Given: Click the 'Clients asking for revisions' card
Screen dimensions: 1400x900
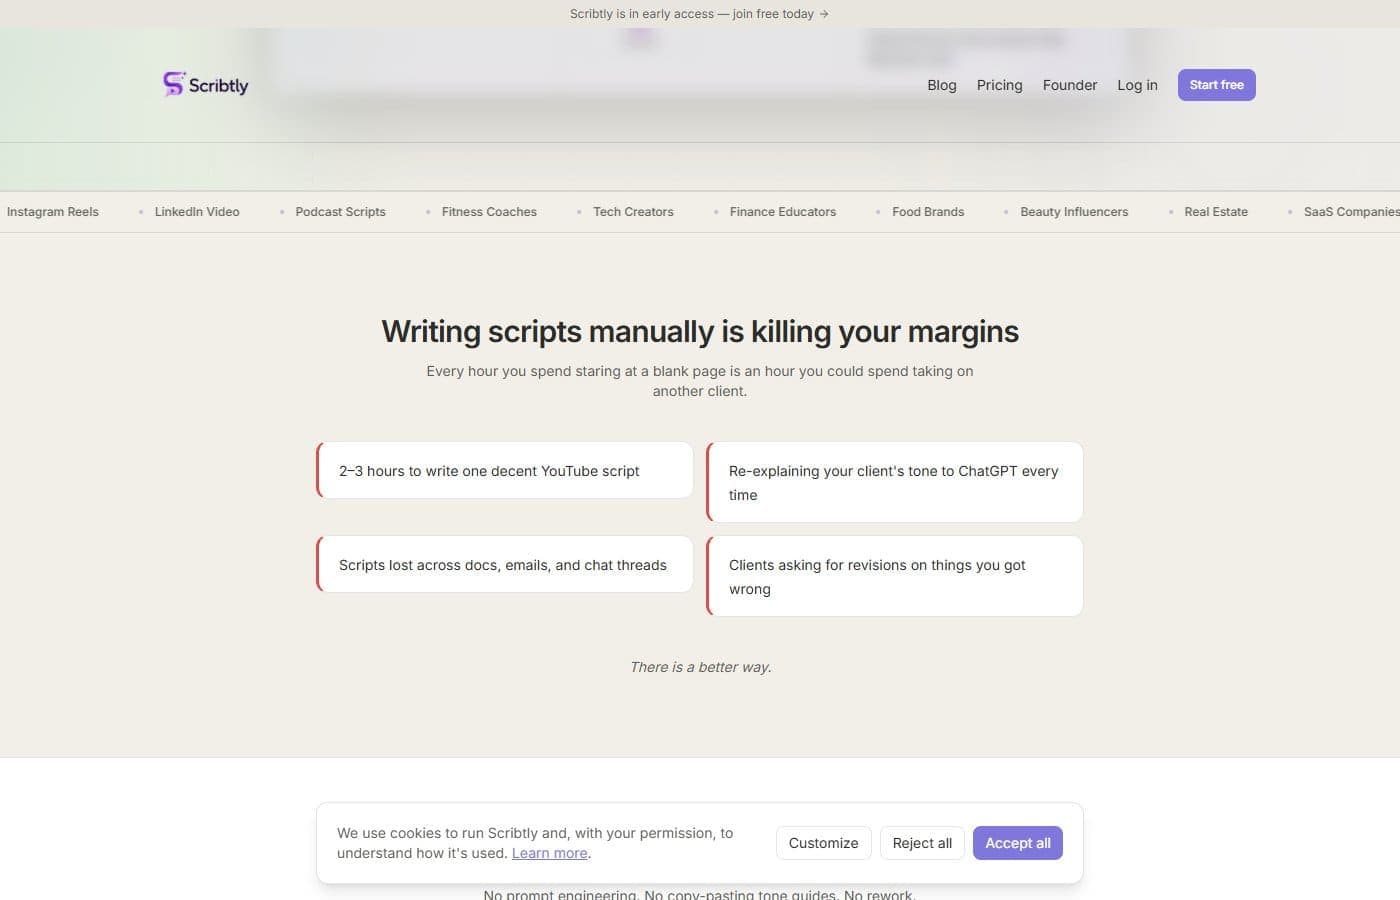Looking at the screenshot, I should point(895,576).
